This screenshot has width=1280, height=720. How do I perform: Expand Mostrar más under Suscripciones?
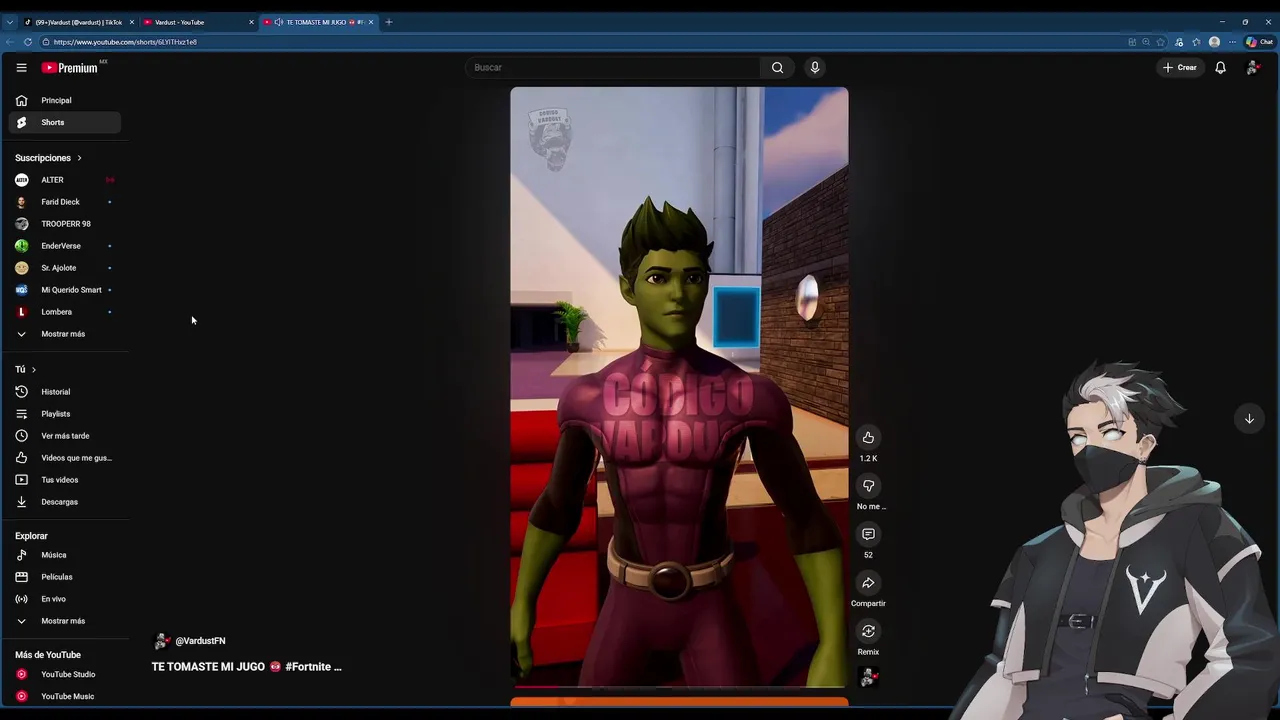tap(64, 334)
